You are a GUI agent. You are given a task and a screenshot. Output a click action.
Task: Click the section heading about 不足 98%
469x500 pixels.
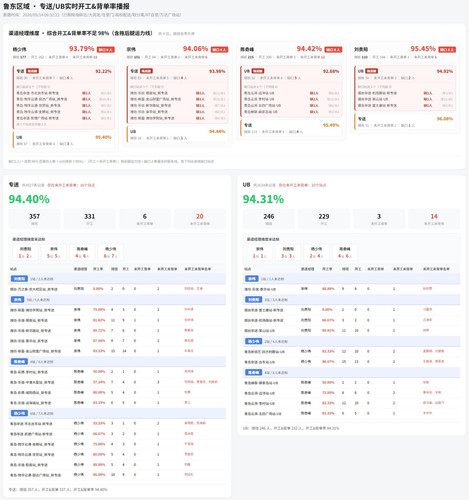(x=80, y=33)
